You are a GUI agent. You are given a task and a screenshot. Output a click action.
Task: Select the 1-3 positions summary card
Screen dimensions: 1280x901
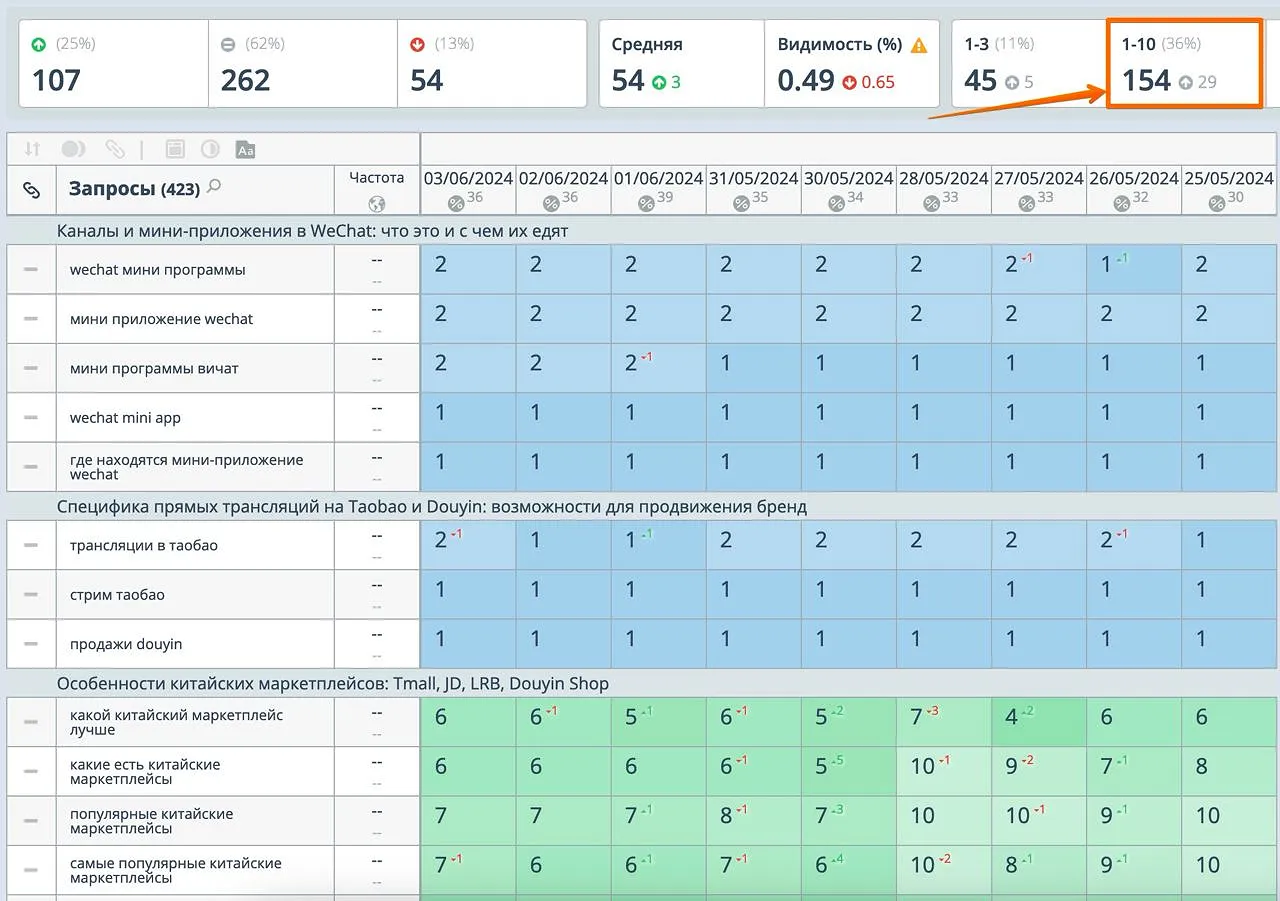coord(1028,64)
